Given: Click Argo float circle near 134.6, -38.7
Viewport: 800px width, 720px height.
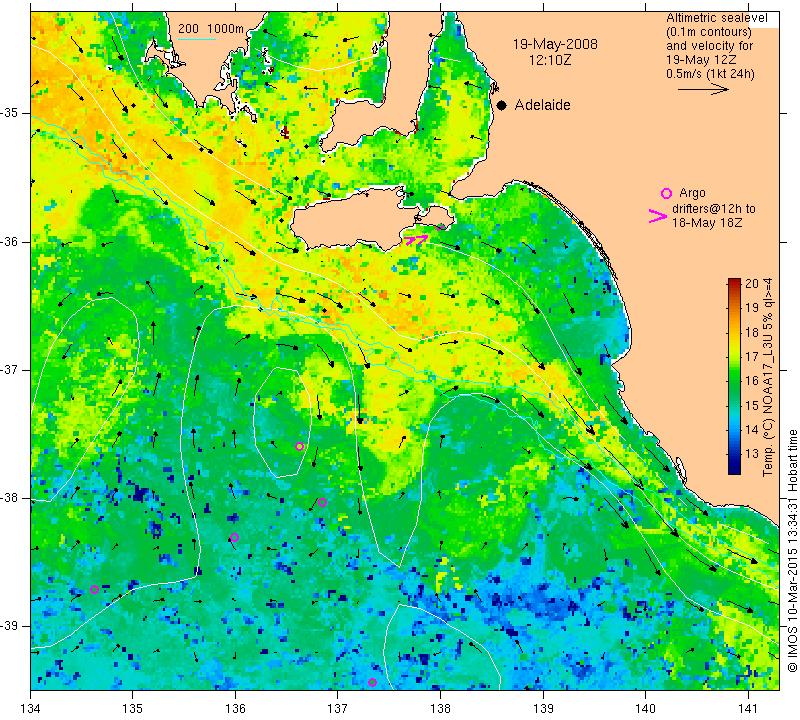Looking at the screenshot, I should pyautogui.click(x=94, y=590).
